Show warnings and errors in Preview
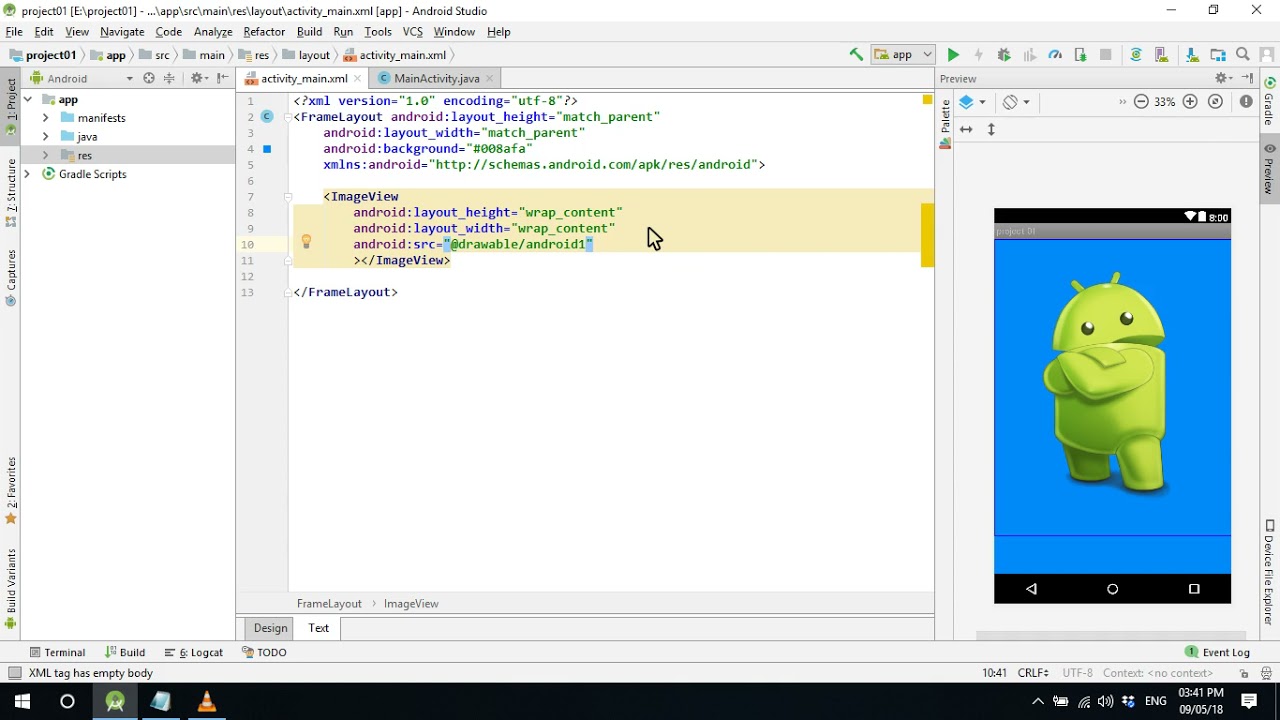 (x=1246, y=102)
